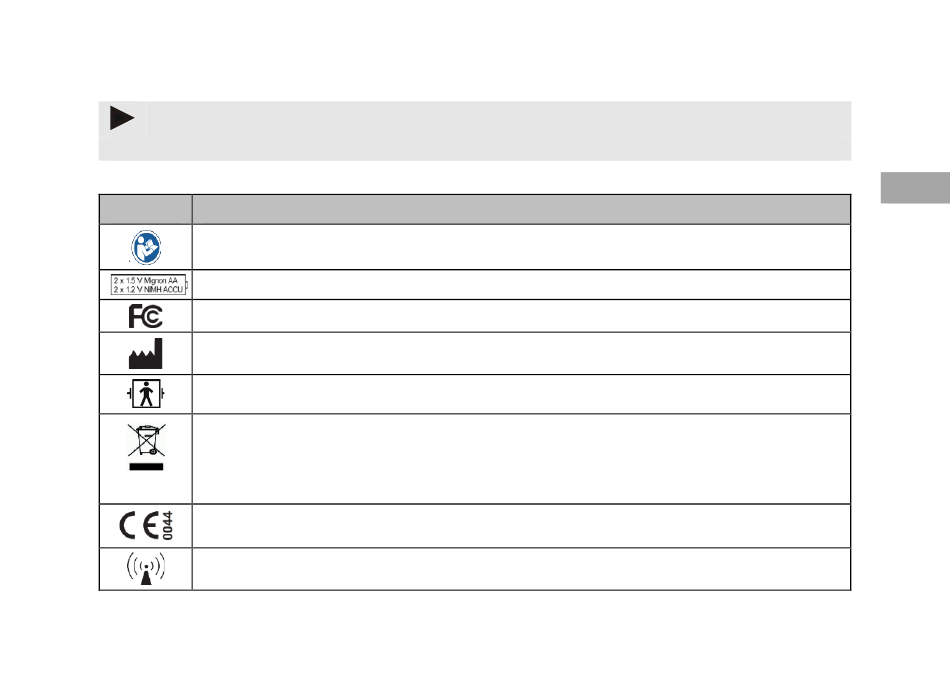The height and width of the screenshot is (685, 950).
Task: Click the black bar beneath the bin
Action: point(146,467)
